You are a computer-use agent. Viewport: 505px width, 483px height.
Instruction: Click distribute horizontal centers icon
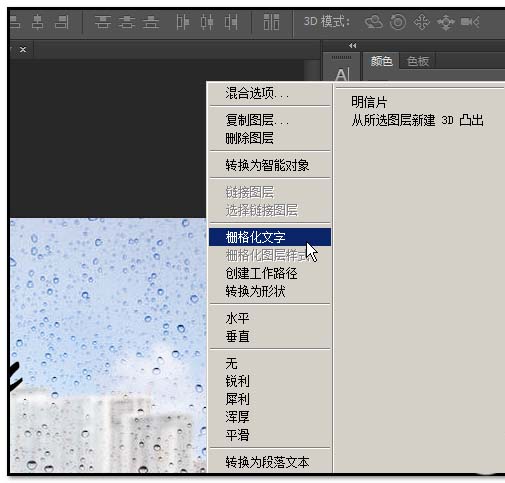tap(207, 23)
